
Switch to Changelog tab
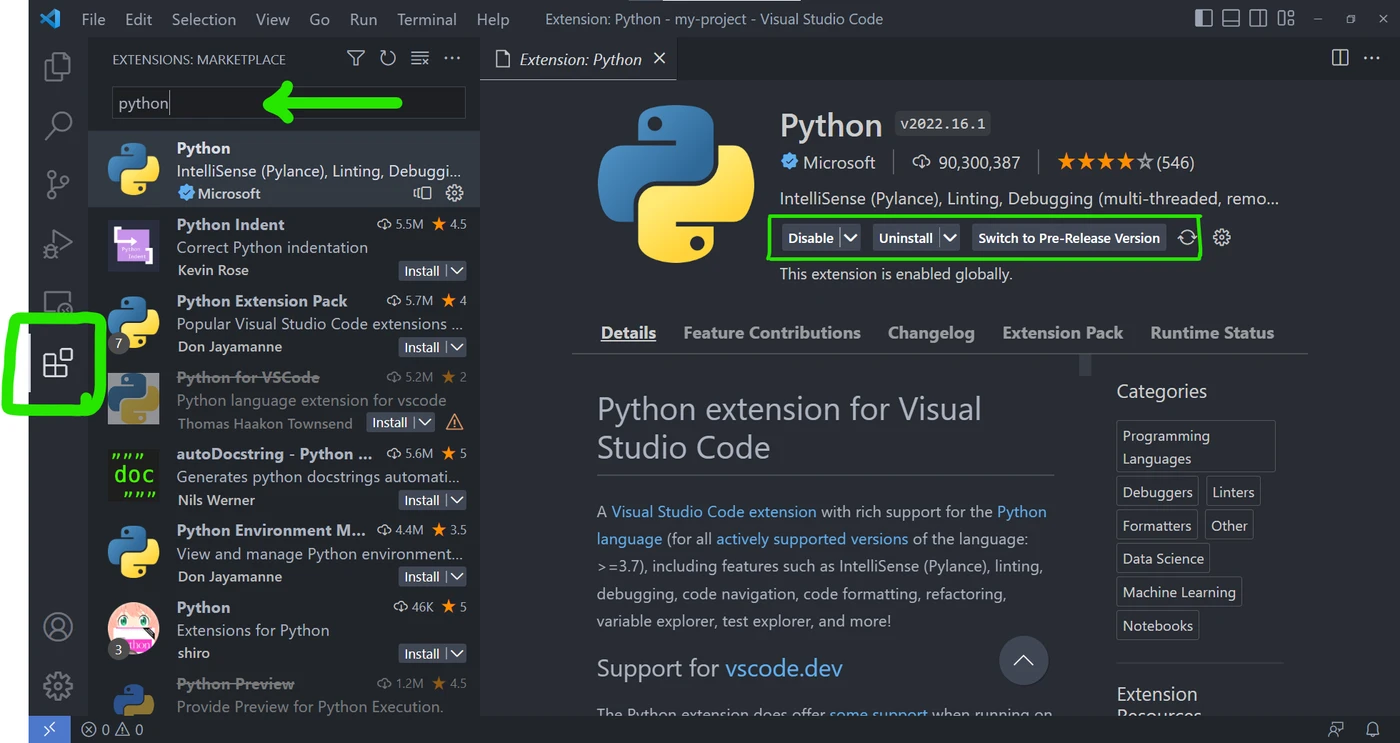point(931,333)
